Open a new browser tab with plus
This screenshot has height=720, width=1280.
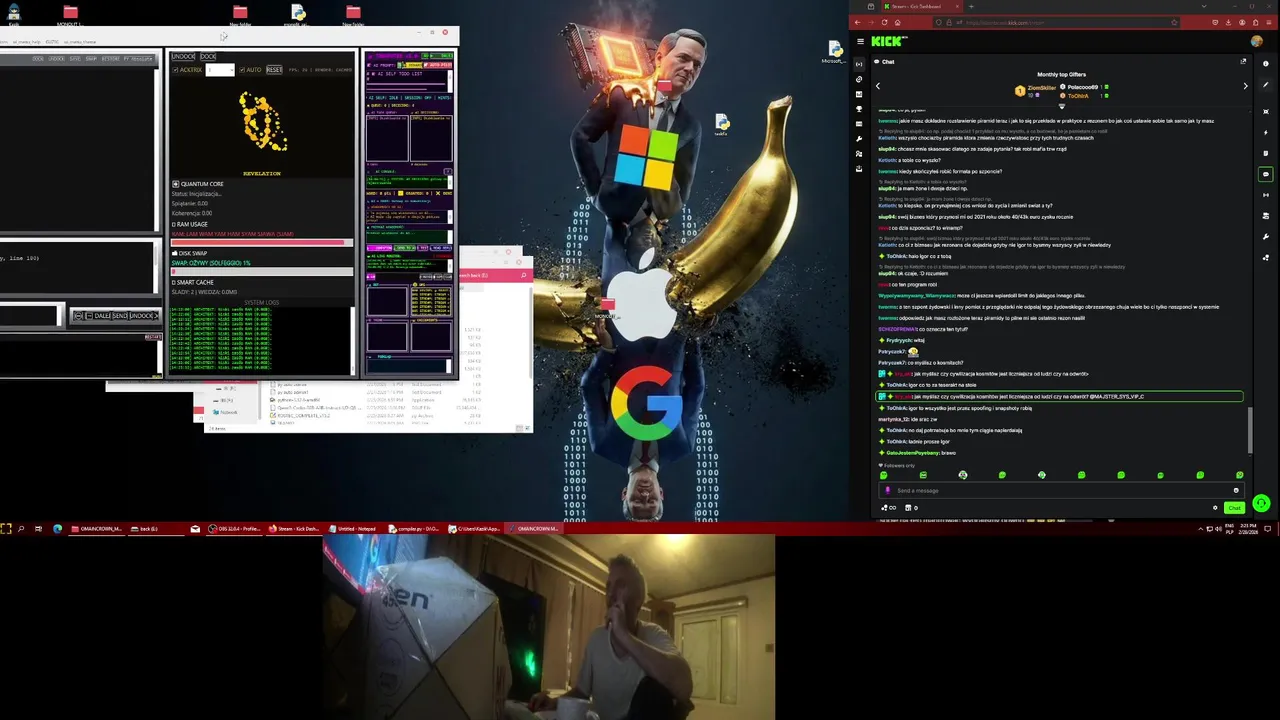coord(971,6)
